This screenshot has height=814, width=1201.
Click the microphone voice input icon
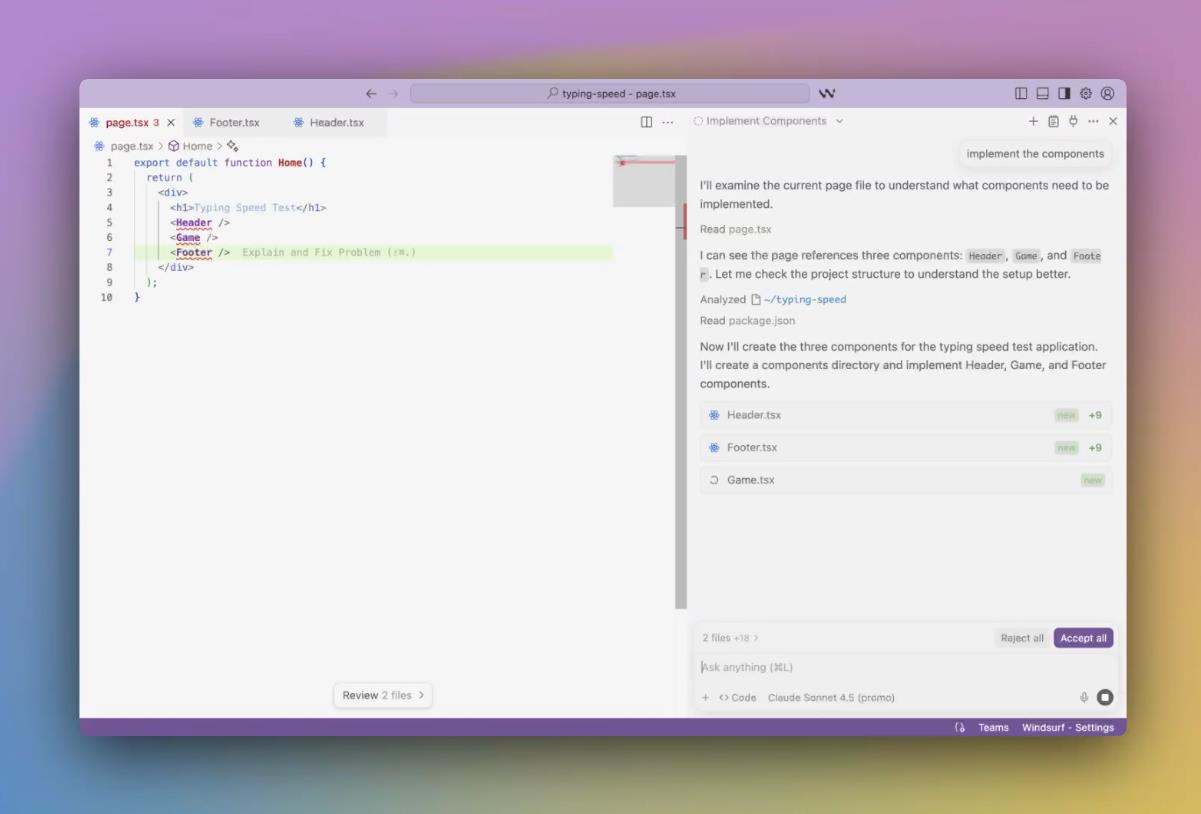point(1084,697)
